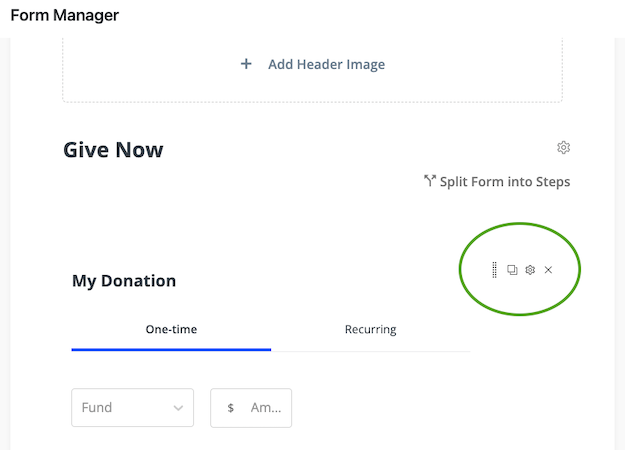Focus the donation Amount input field
This screenshot has width=625, height=450.
(x=265, y=408)
